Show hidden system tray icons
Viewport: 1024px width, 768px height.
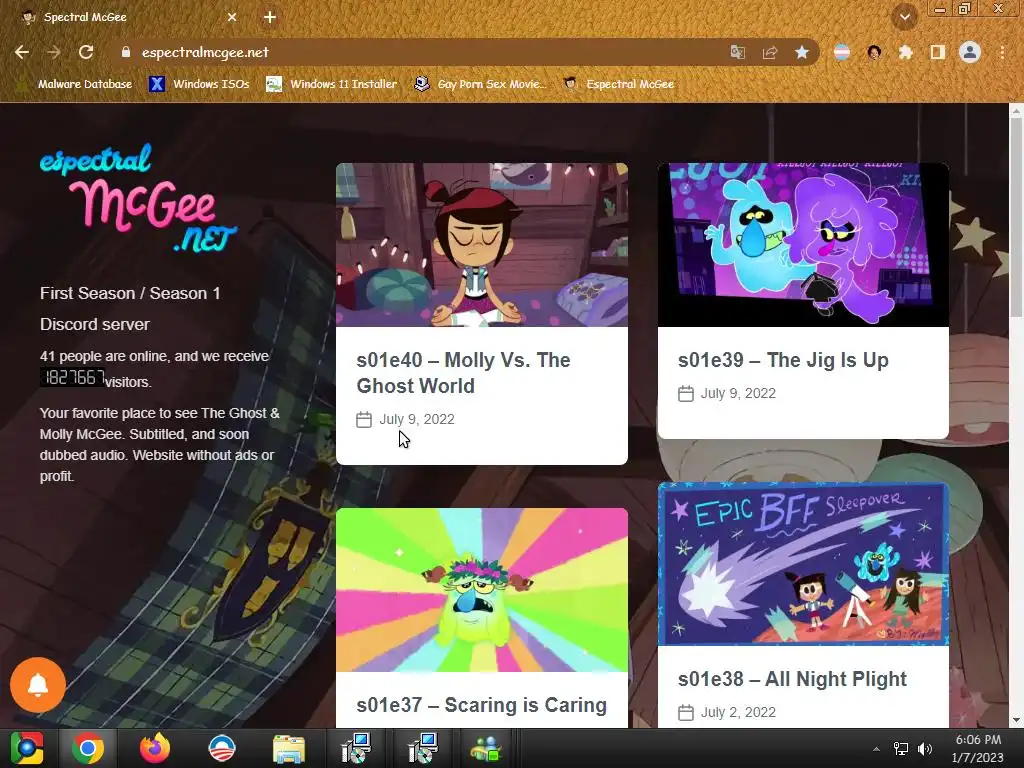[x=876, y=749]
